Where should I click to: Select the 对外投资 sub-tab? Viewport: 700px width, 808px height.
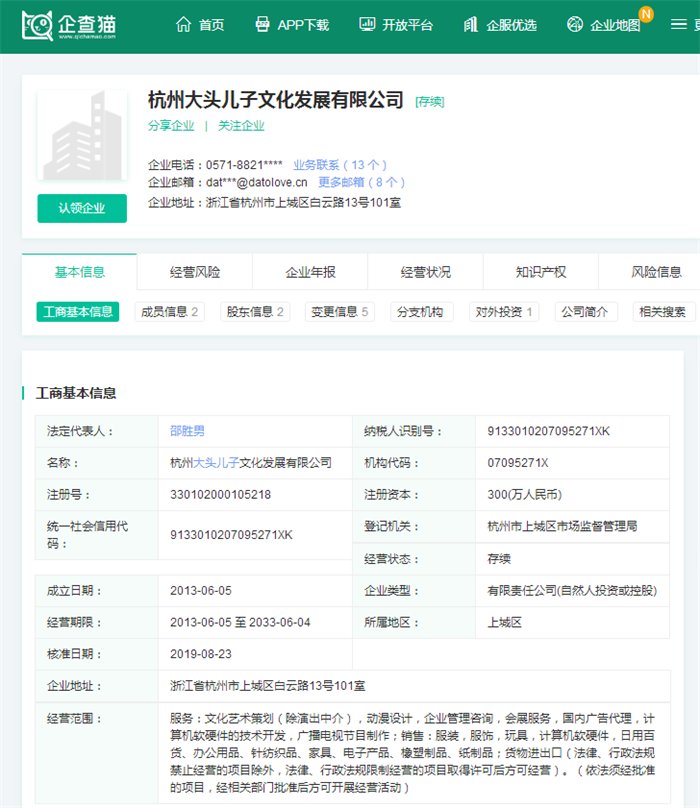tap(502, 312)
